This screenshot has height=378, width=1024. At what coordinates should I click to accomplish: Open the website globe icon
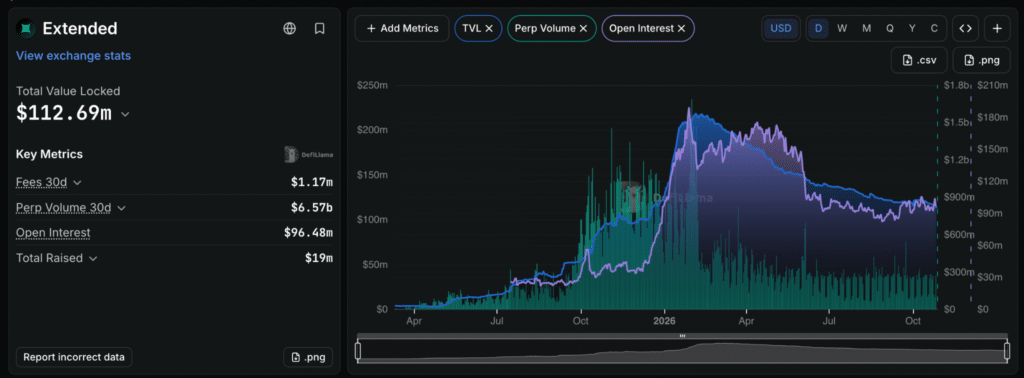pos(290,29)
